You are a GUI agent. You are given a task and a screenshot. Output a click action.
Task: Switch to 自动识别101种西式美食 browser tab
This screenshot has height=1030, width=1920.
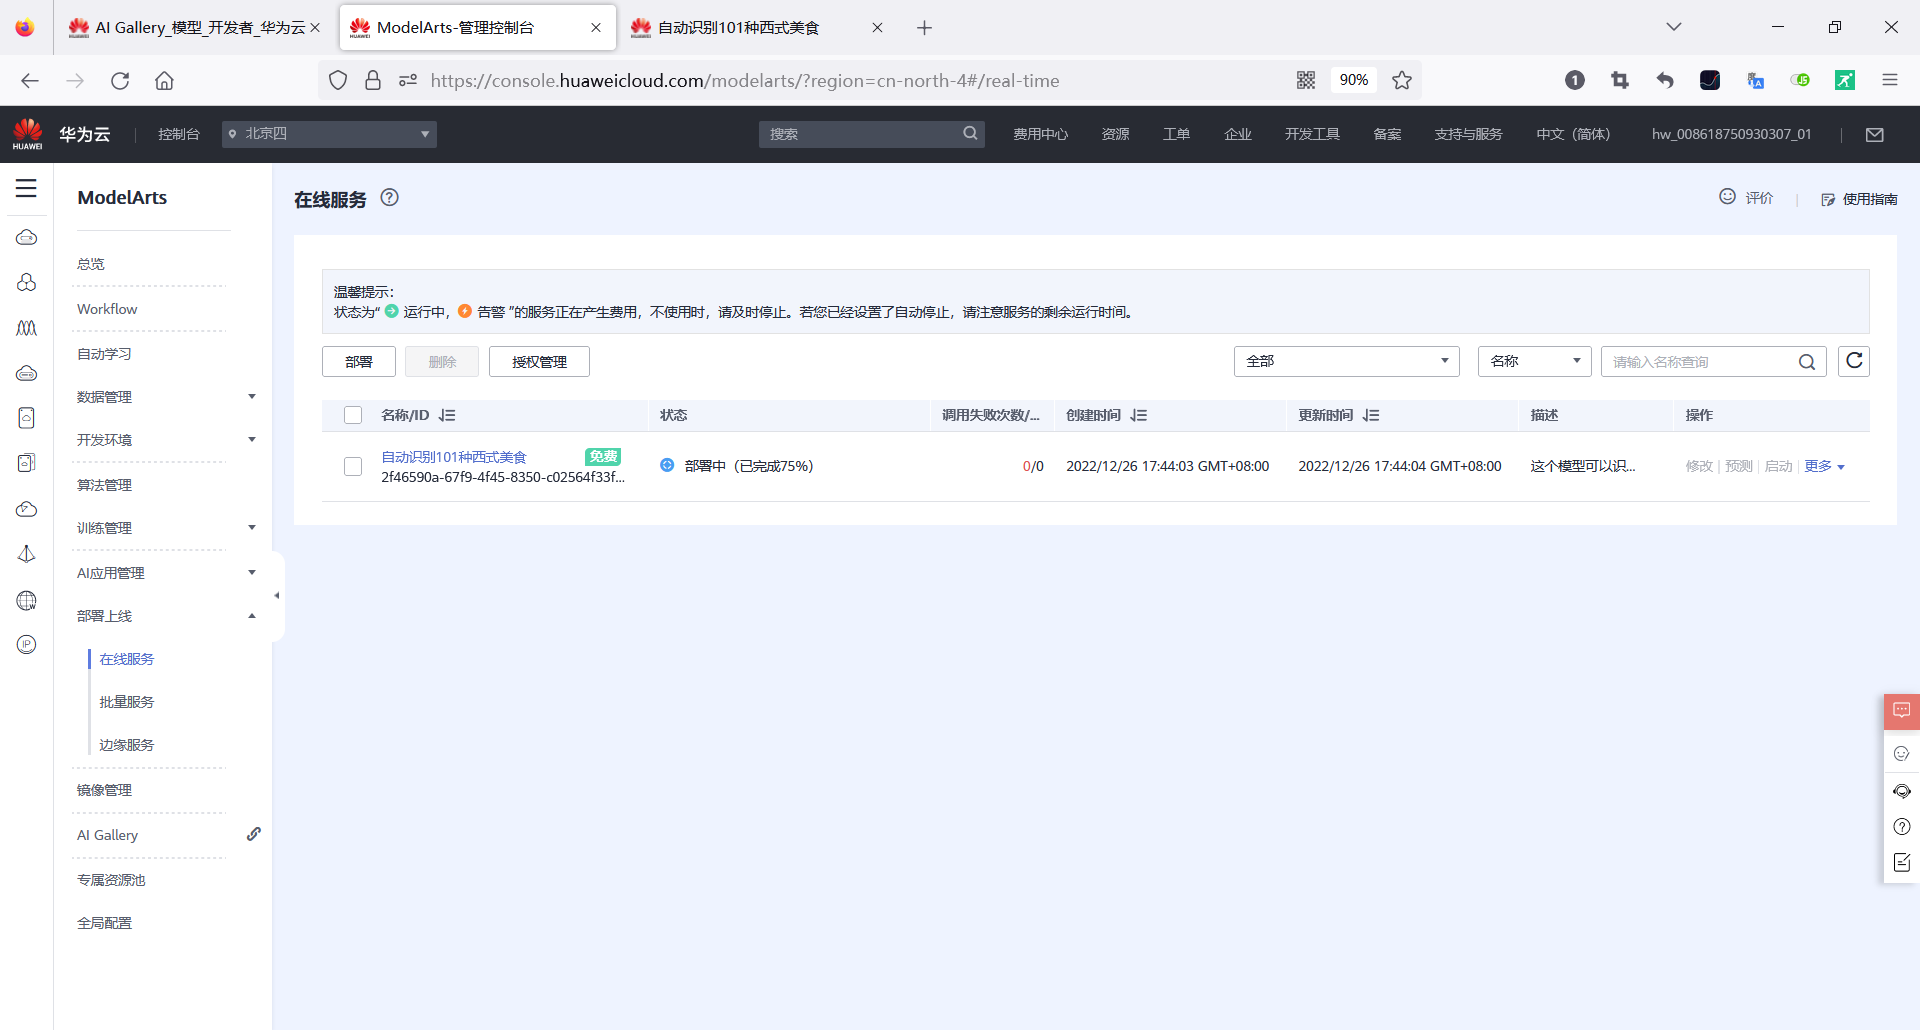coord(757,27)
